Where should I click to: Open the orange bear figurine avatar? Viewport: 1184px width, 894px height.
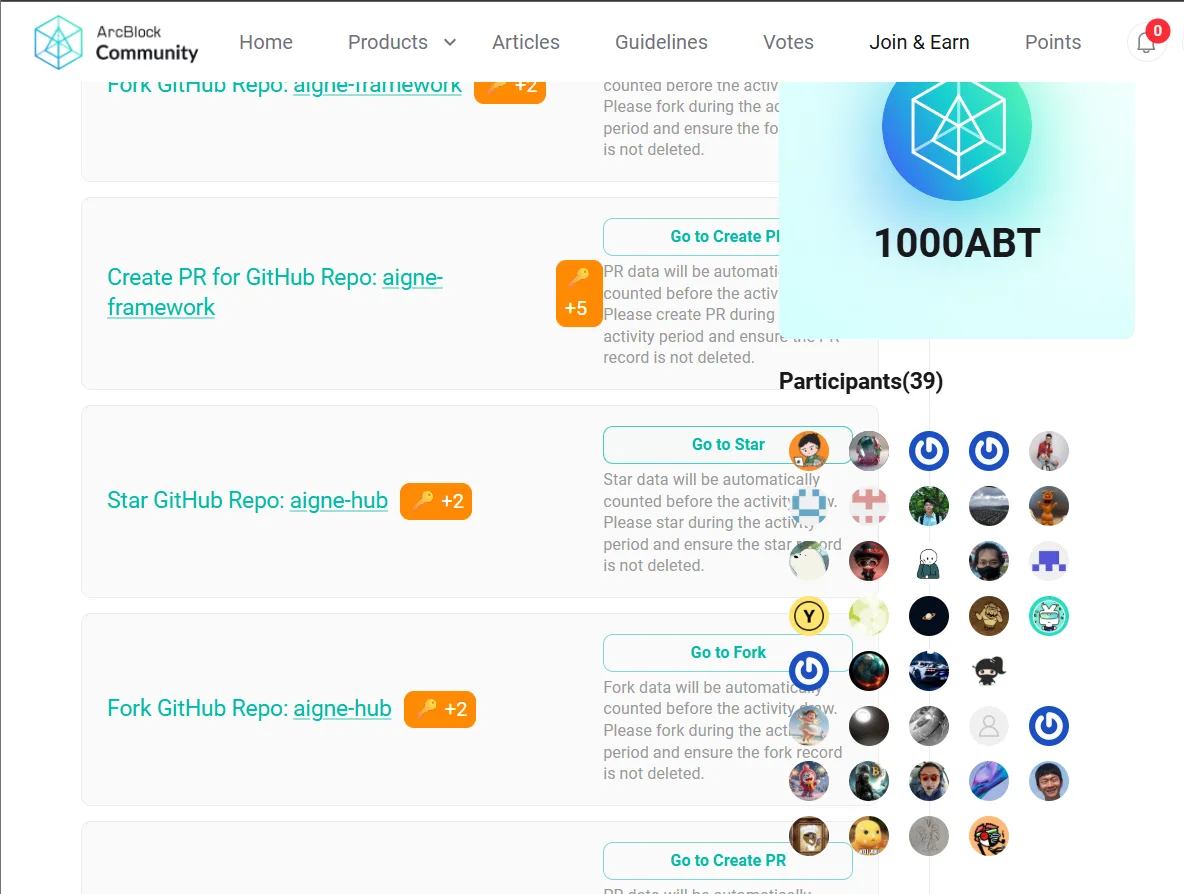[1049, 506]
